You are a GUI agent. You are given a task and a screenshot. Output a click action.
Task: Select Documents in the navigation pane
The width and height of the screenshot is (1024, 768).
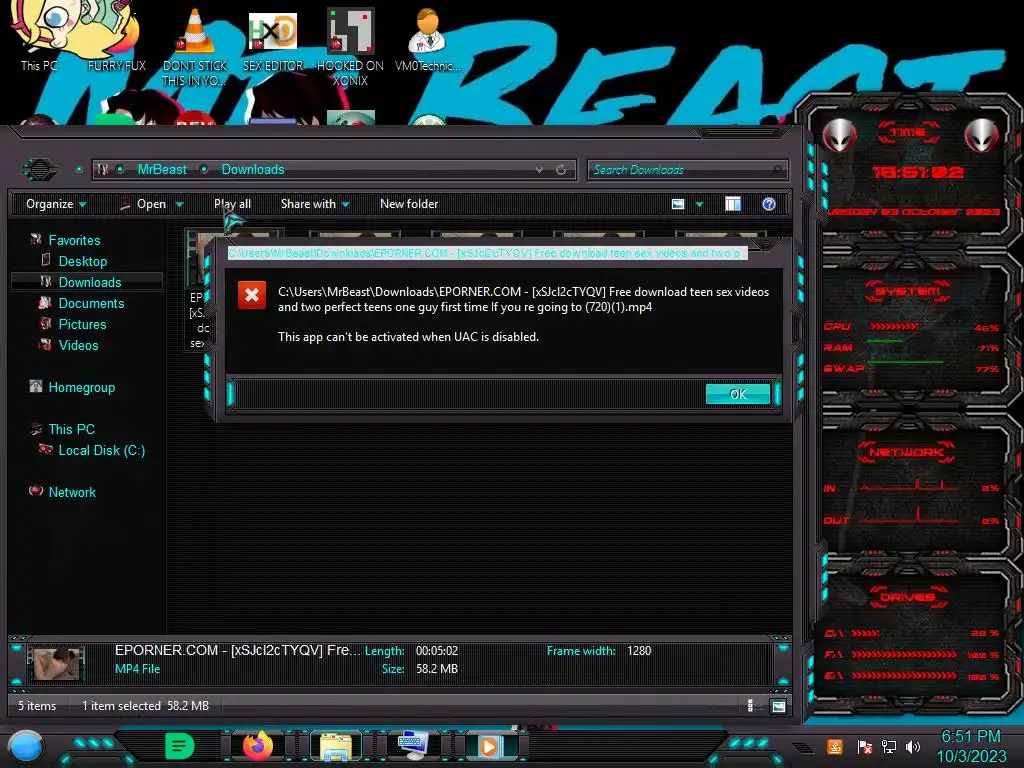pos(91,303)
